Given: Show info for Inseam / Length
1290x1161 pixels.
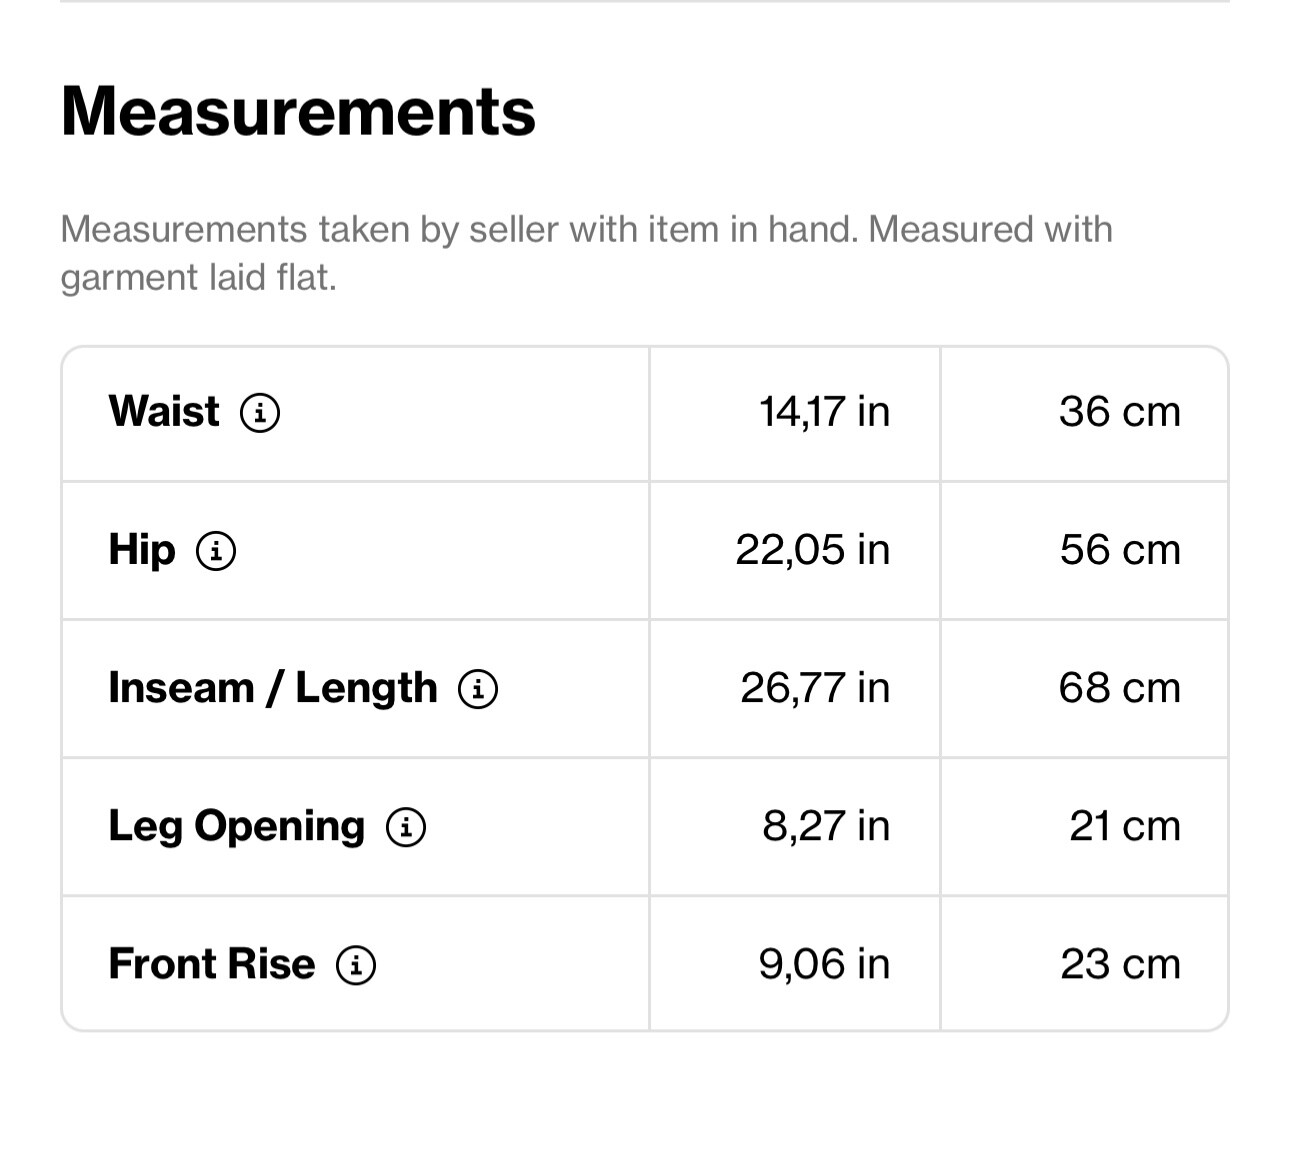Looking at the screenshot, I should click(478, 688).
